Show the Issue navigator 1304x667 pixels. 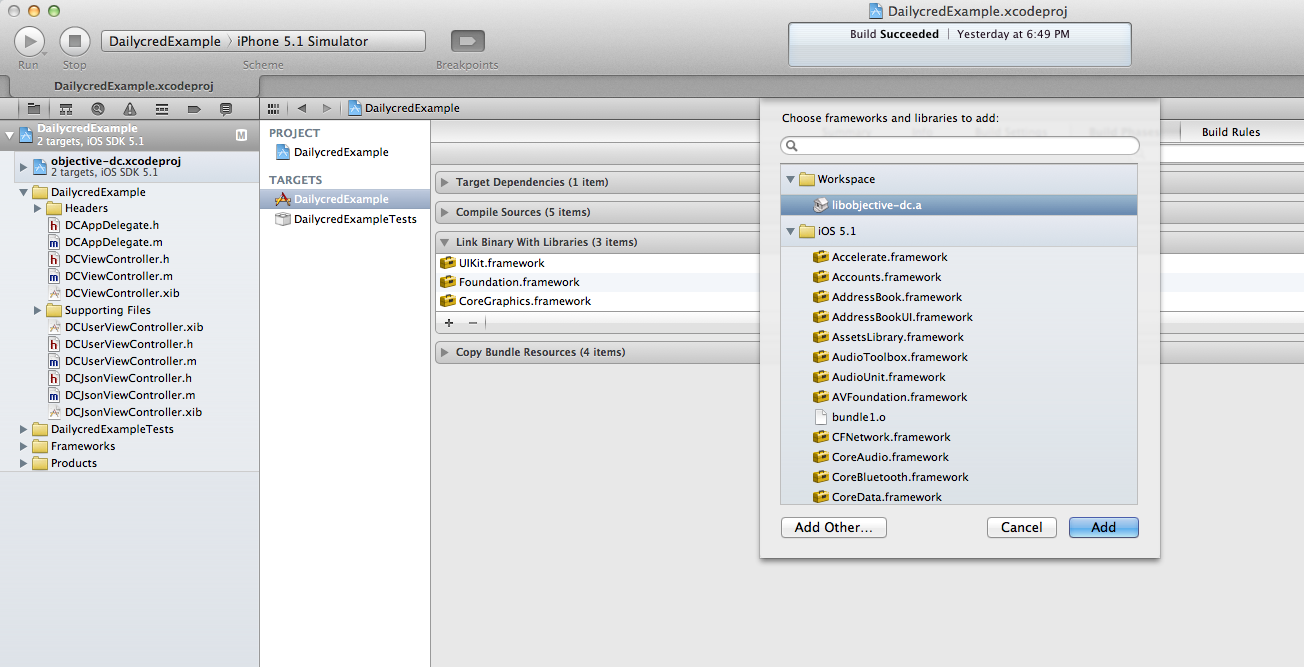point(130,108)
